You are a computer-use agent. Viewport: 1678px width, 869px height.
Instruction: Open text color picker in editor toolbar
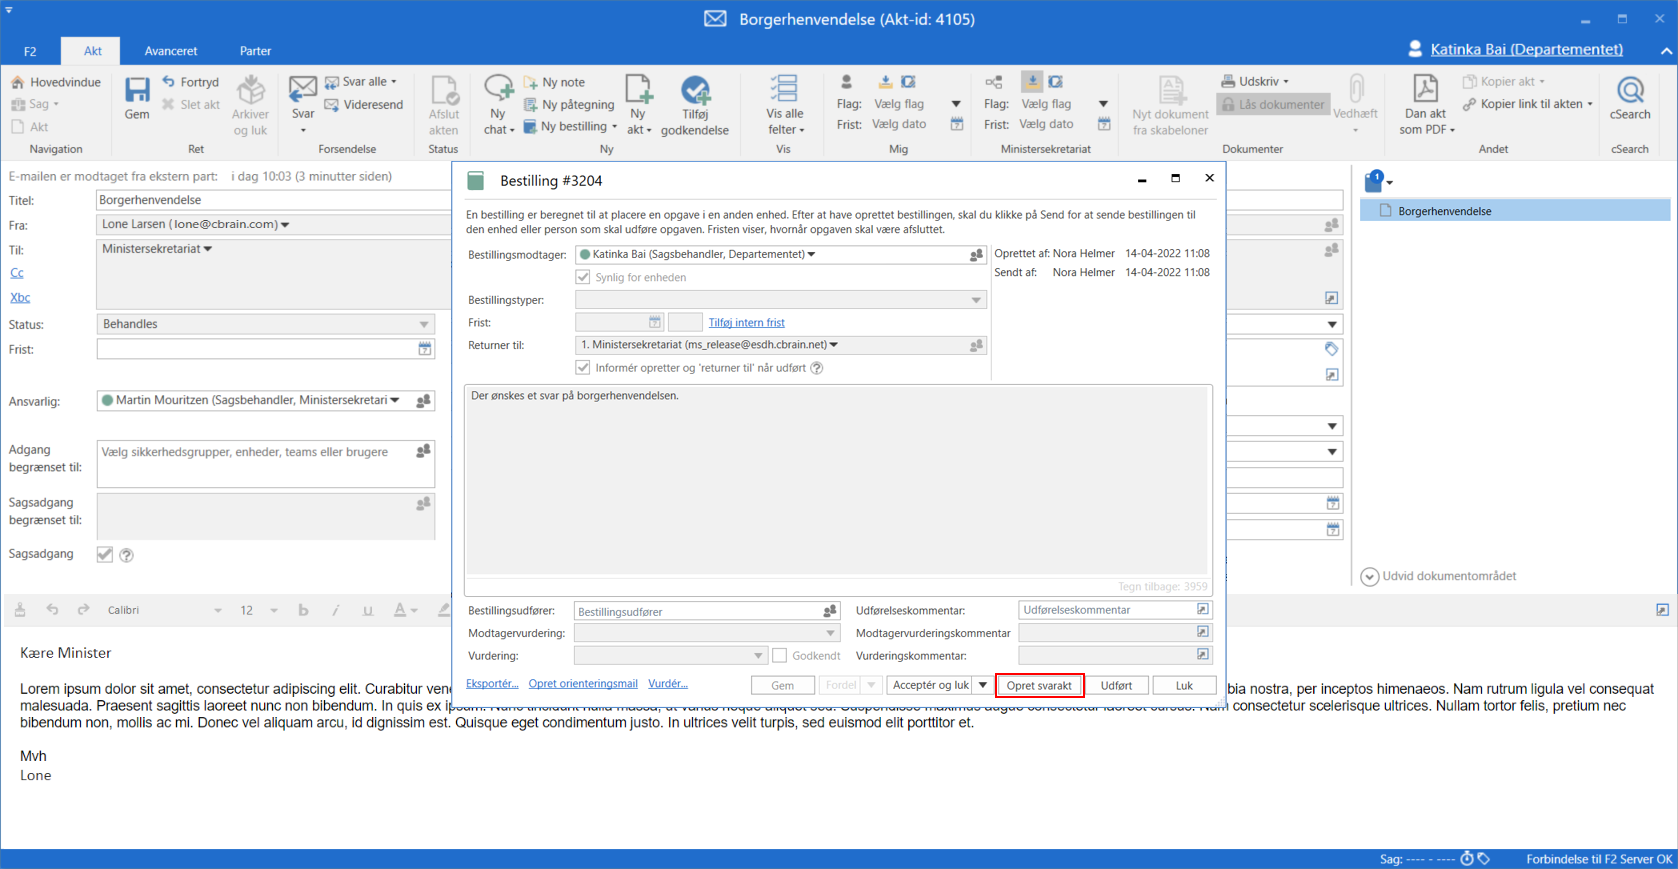[405, 610]
